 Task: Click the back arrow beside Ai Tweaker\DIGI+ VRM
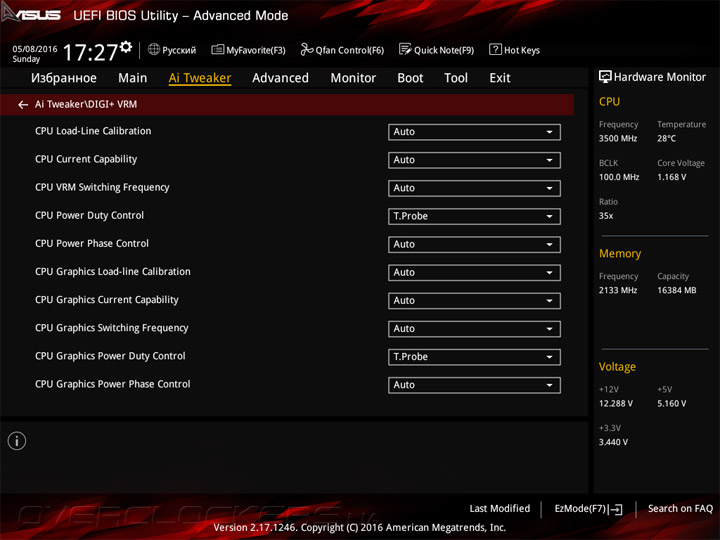(22, 105)
